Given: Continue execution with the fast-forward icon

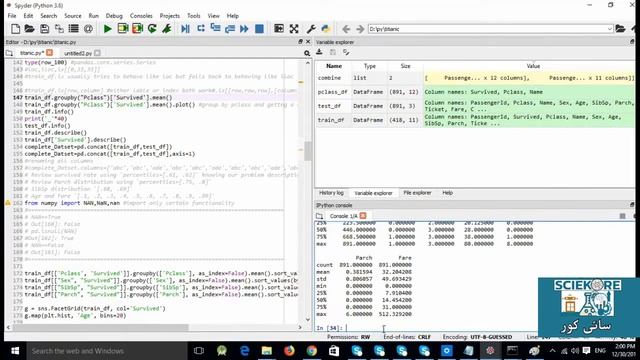Looking at the screenshot, I should tap(244, 29).
